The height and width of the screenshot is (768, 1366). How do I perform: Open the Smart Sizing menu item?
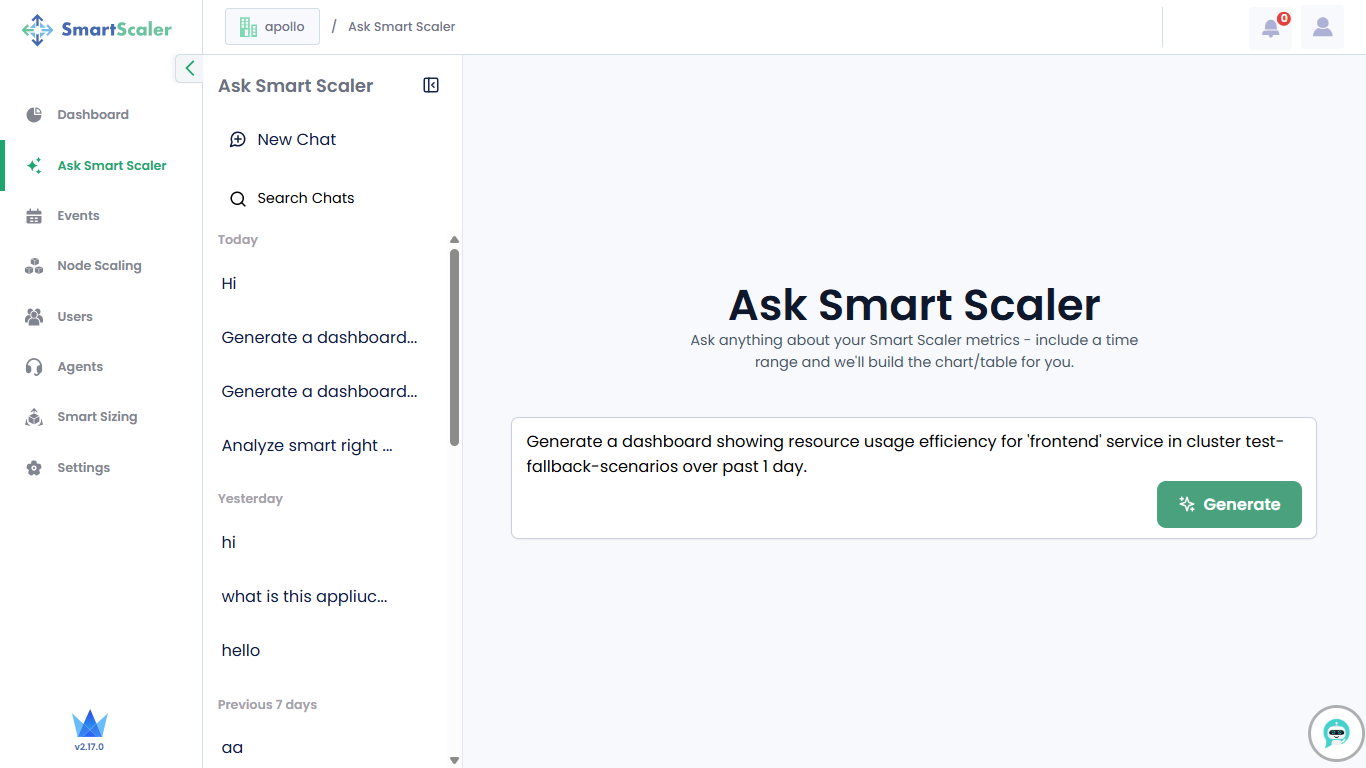tap(97, 417)
